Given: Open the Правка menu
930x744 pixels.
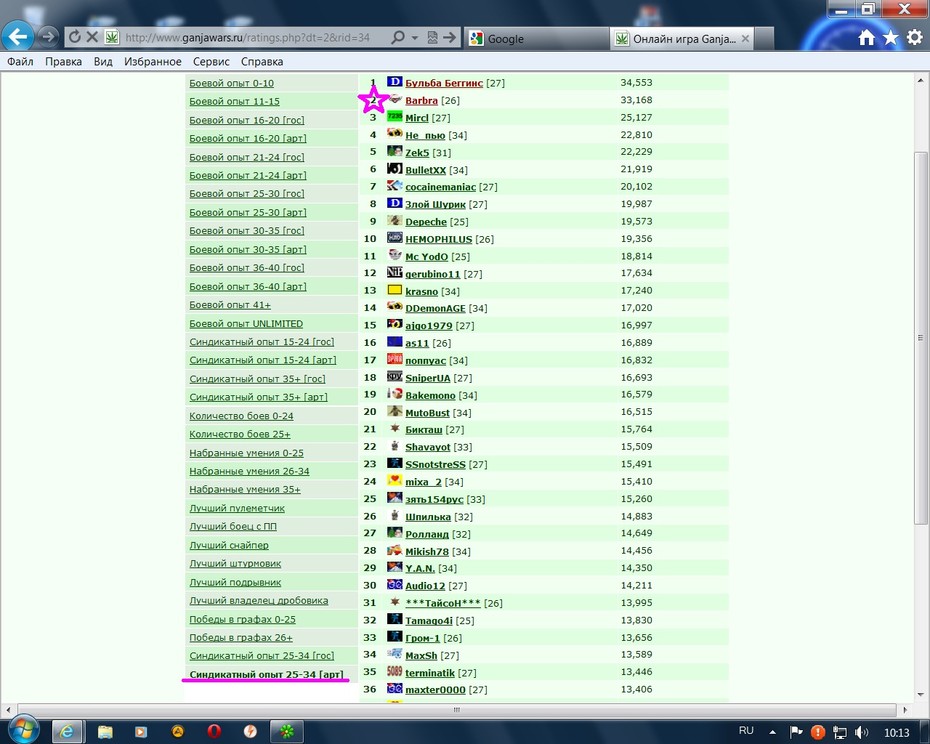Looking at the screenshot, I should click(63, 62).
